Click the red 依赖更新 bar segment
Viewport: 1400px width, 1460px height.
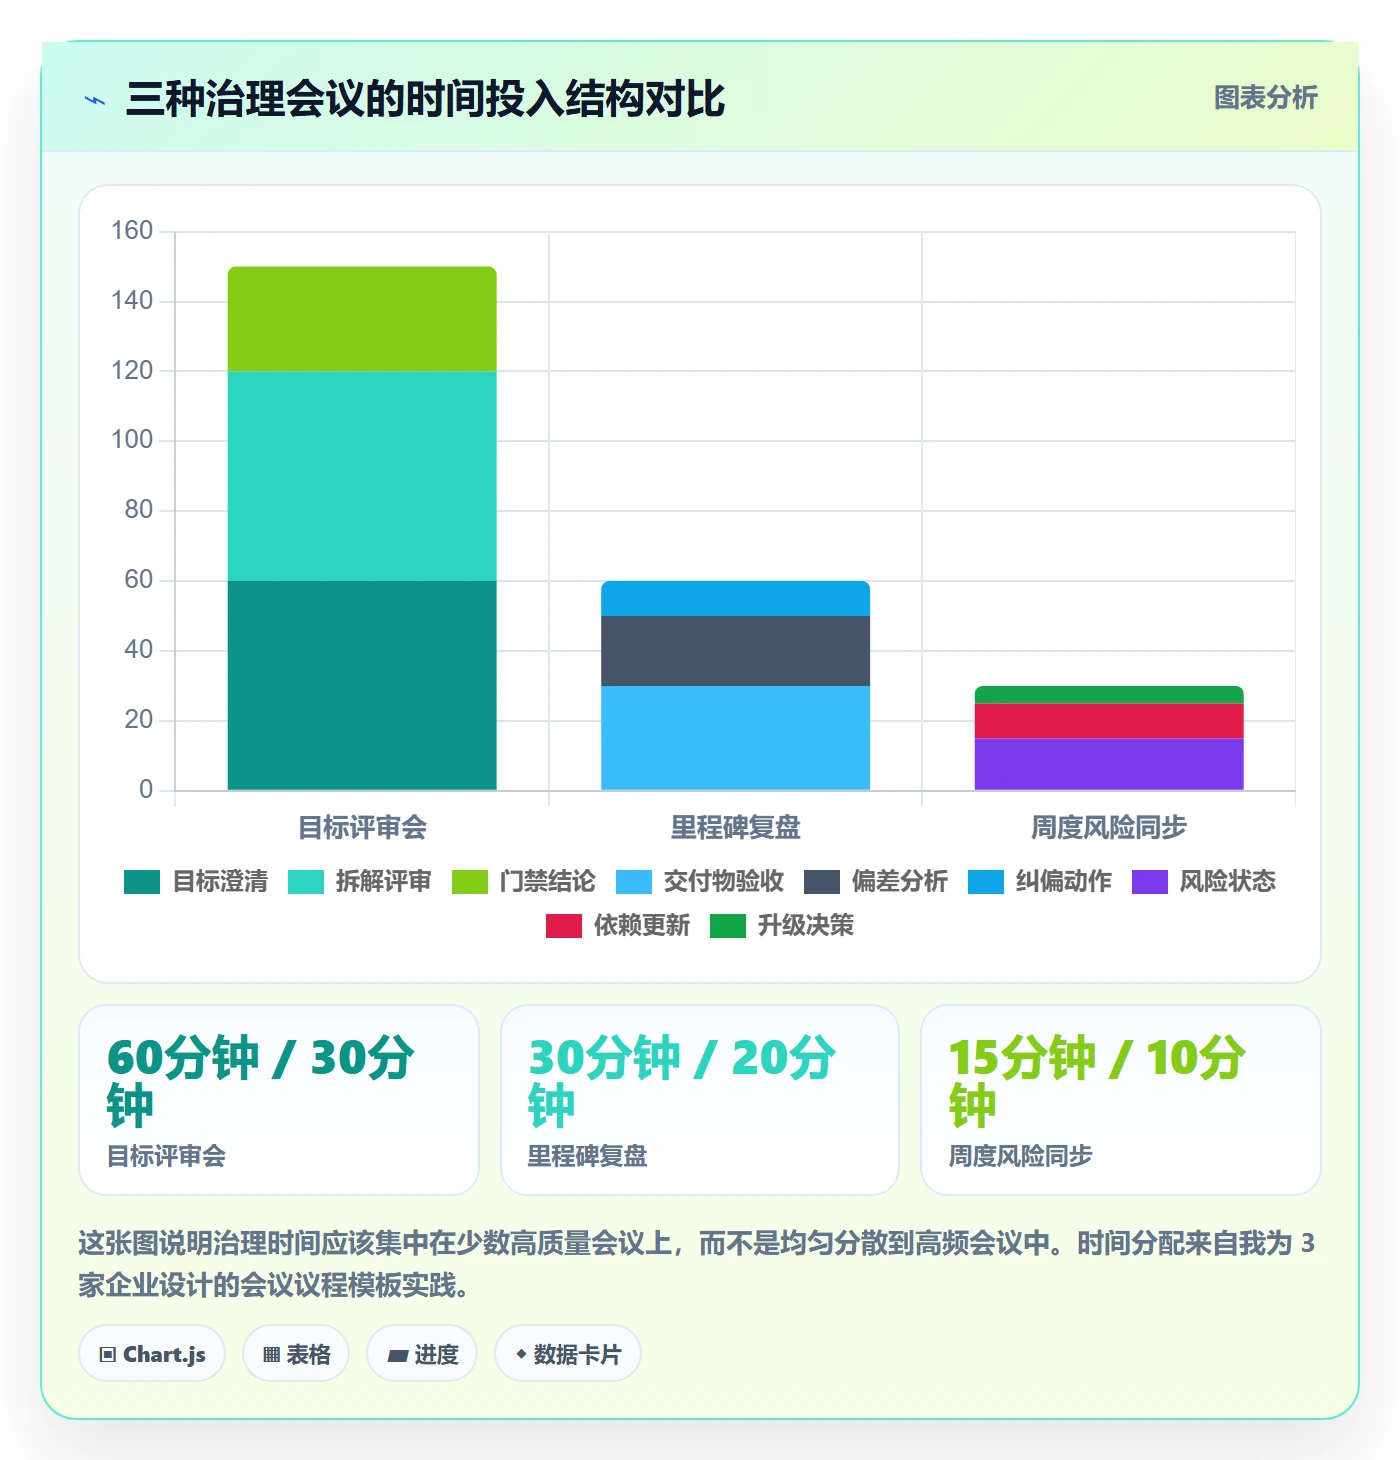point(1109,721)
